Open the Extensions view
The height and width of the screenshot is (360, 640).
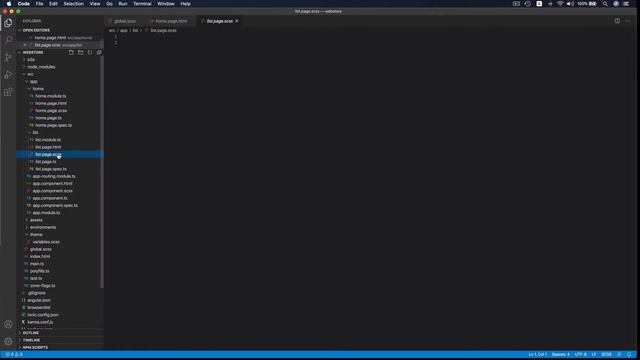[x=8, y=92]
